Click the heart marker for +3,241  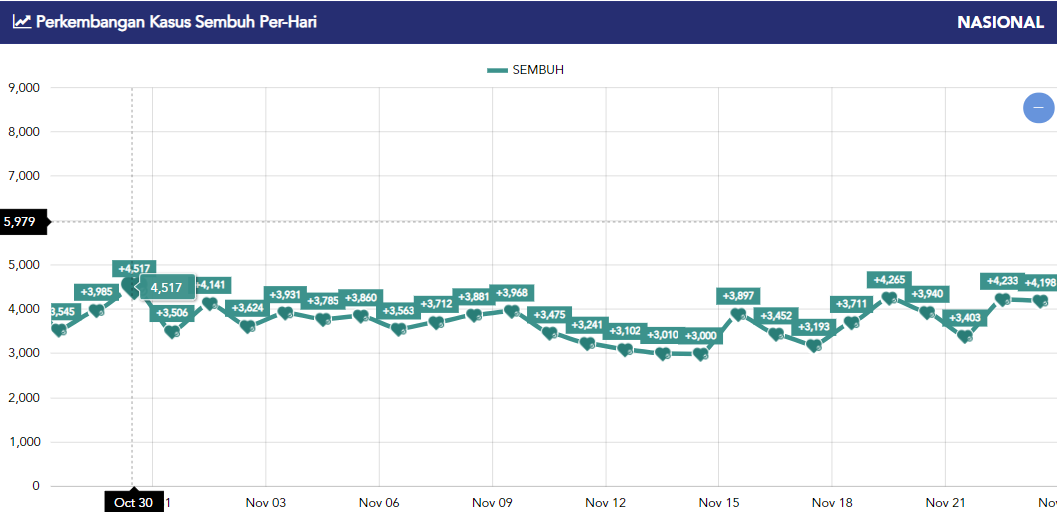tap(587, 344)
